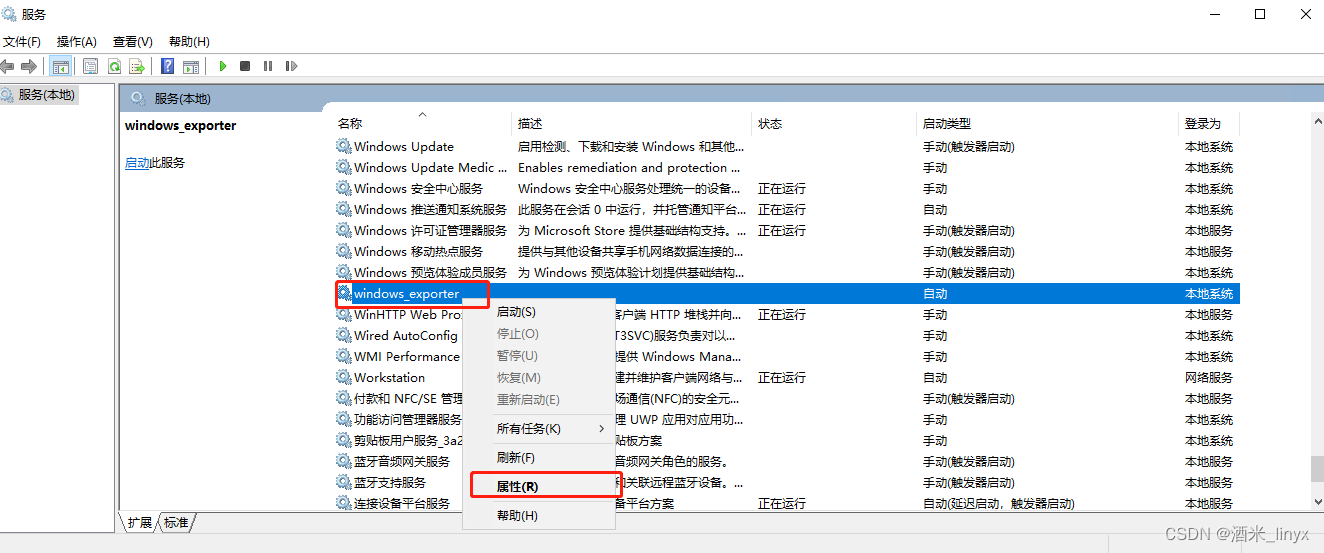
Task: Click the gear icon beside 蓝牙支持服务
Action: point(344,482)
